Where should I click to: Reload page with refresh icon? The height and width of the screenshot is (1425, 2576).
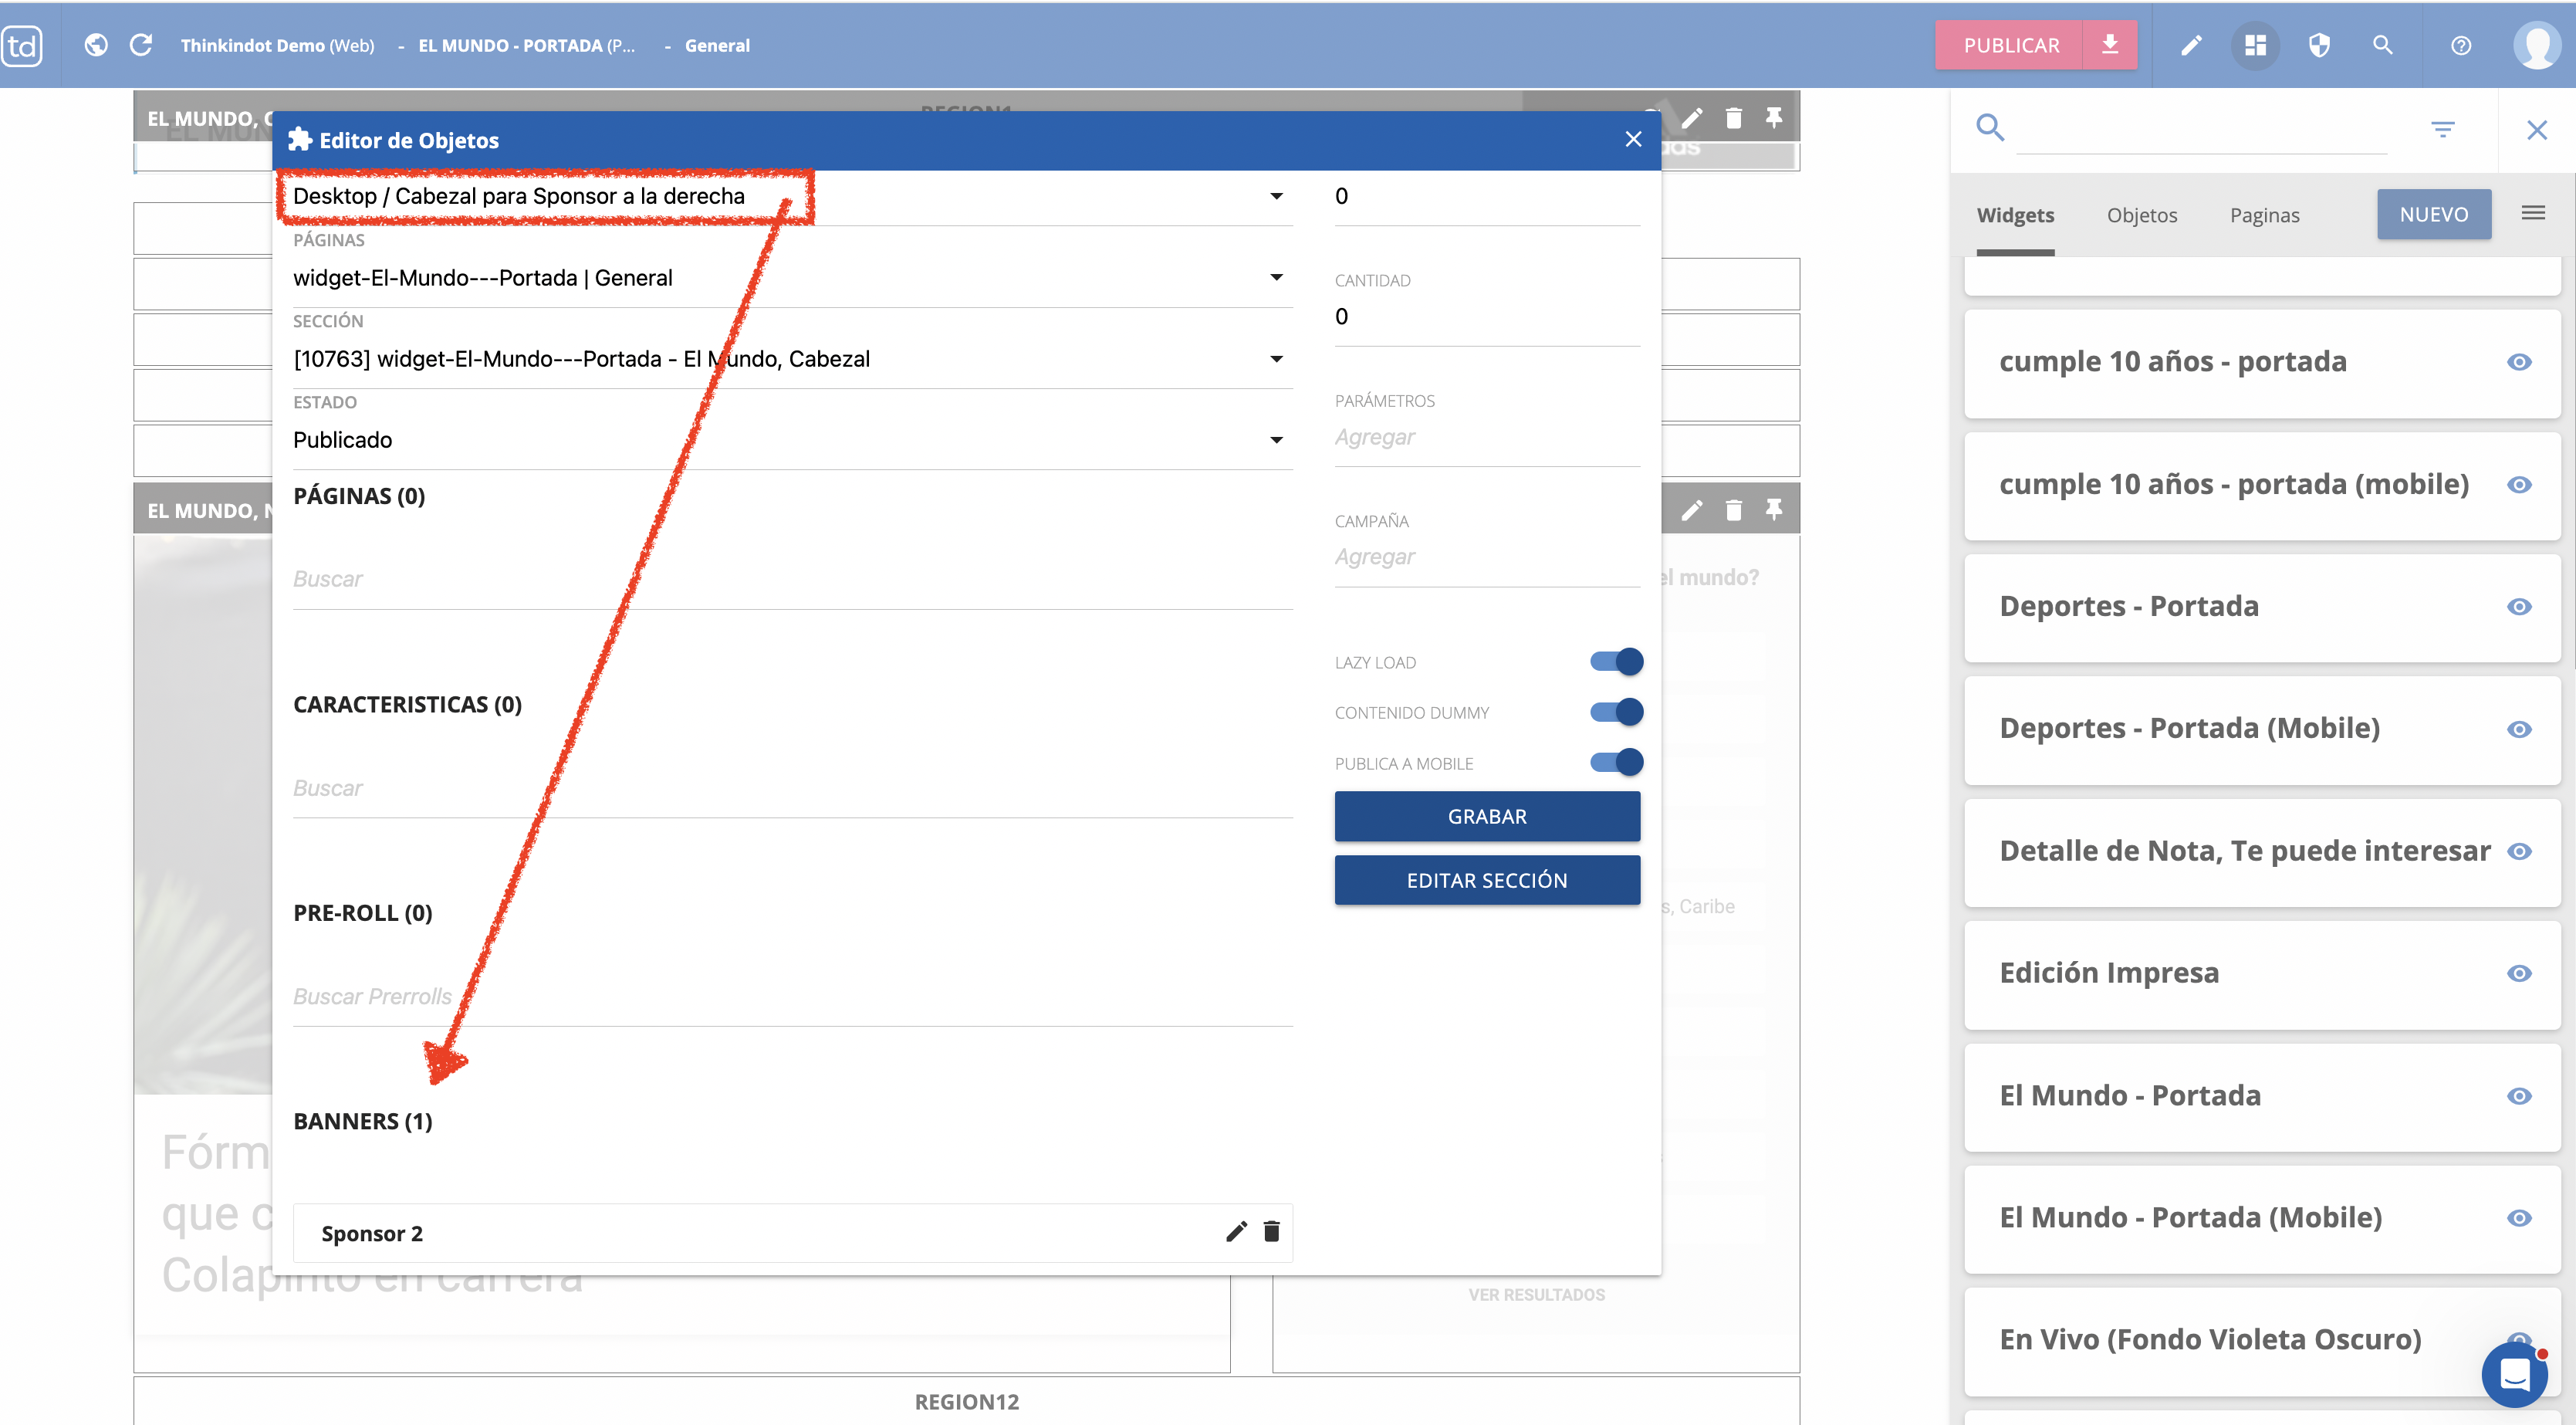(141, 45)
